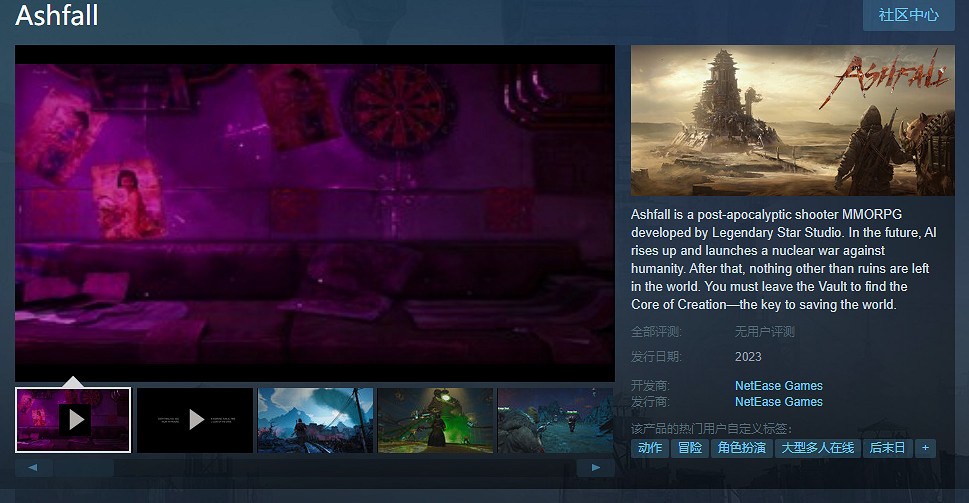View the green glowing creature screenshot

(x=435, y=420)
